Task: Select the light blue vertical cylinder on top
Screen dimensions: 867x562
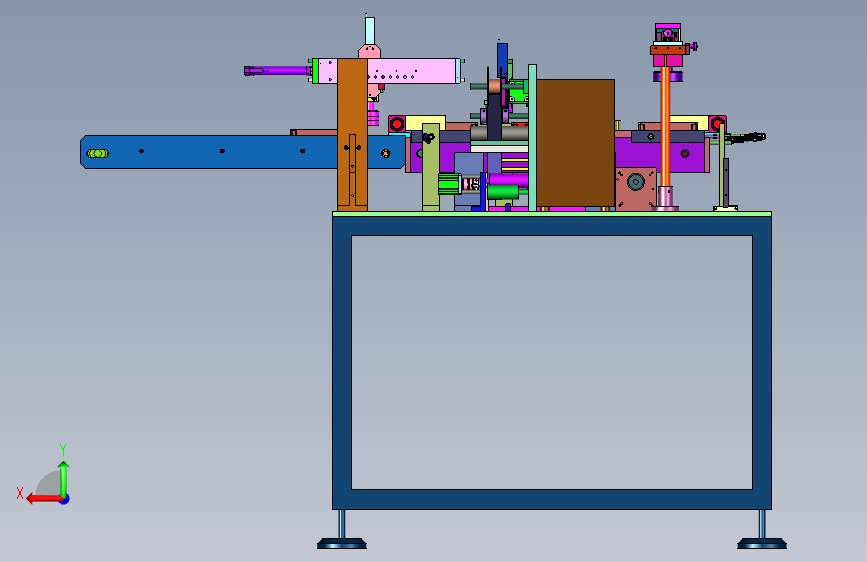Action: 370,31
